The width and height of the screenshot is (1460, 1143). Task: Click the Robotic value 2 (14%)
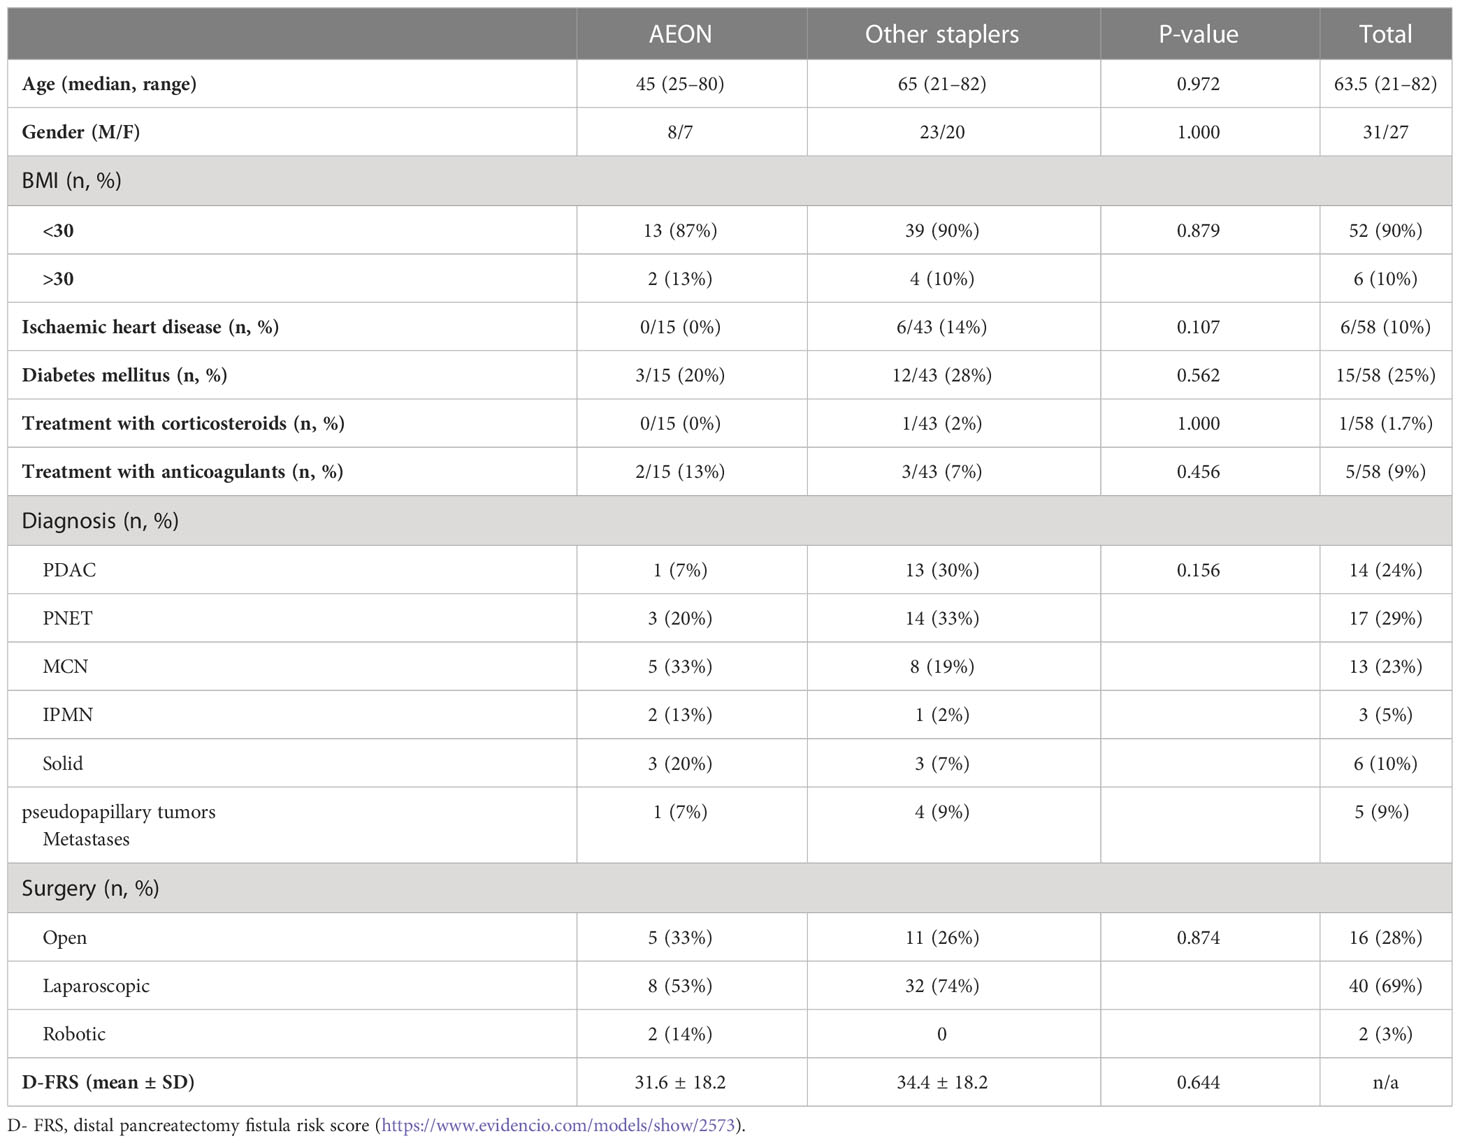click(680, 1034)
